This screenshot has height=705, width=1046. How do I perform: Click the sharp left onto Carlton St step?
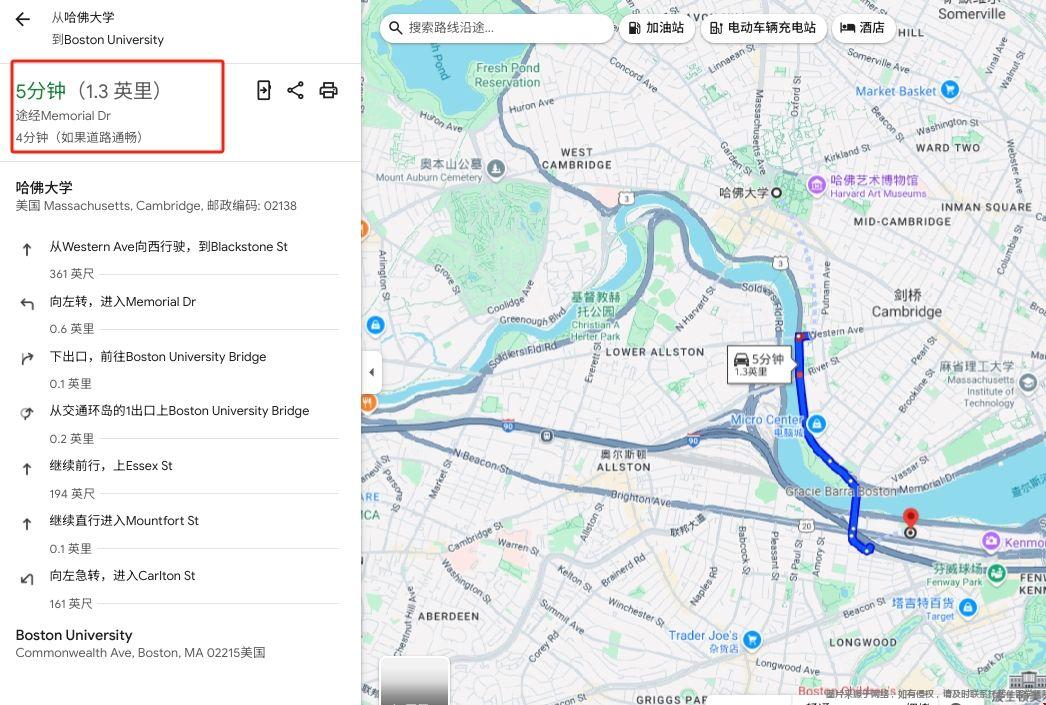pyautogui.click(x=122, y=576)
